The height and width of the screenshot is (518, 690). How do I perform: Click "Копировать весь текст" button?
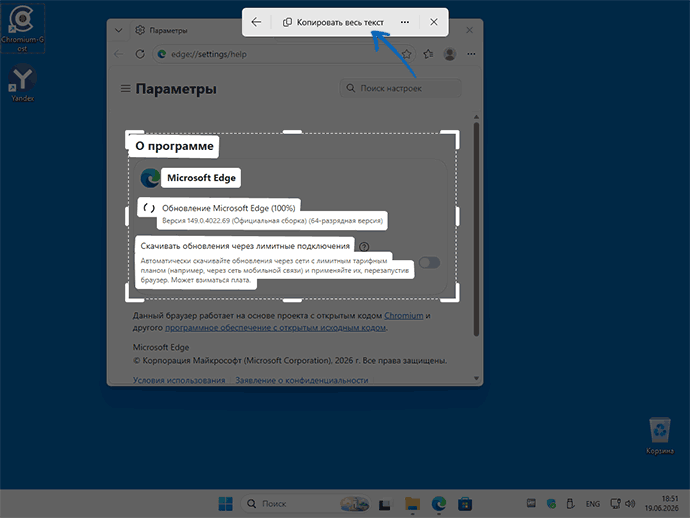pos(333,22)
